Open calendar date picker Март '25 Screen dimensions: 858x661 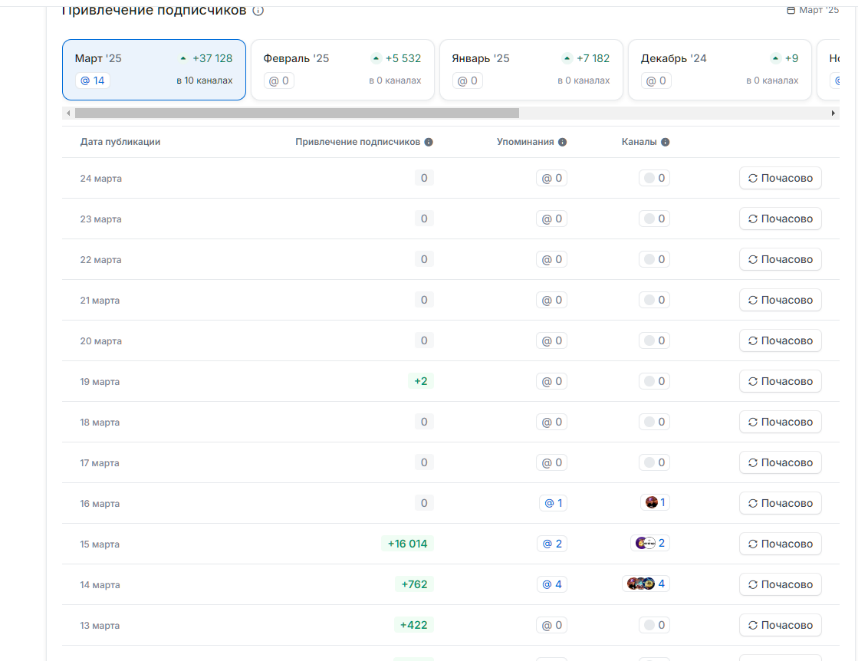click(812, 10)
